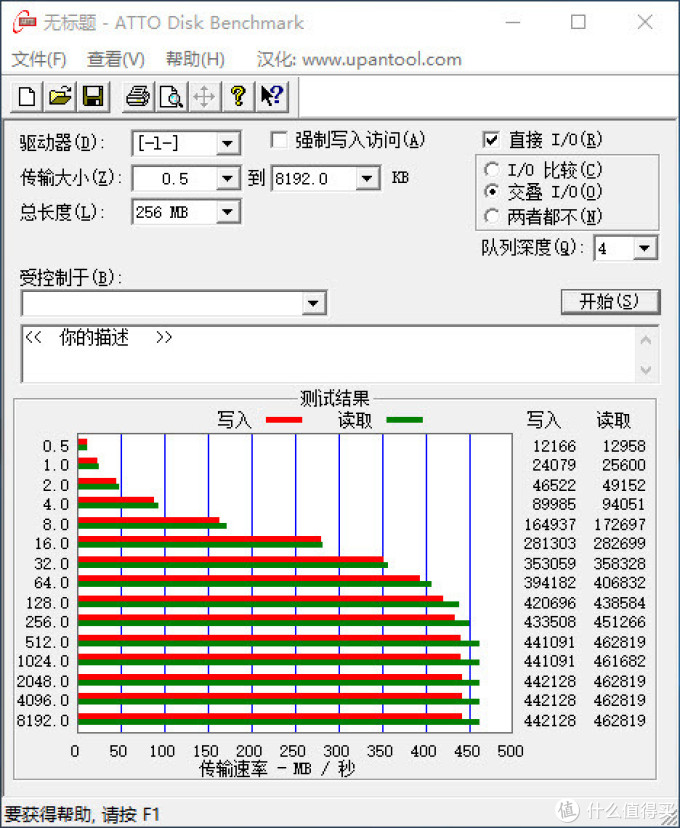The width and height of the screenshot is (680, 828).
Task: Open the 队列深度 queue depth dropdown
Action: (x=644, y=248)
